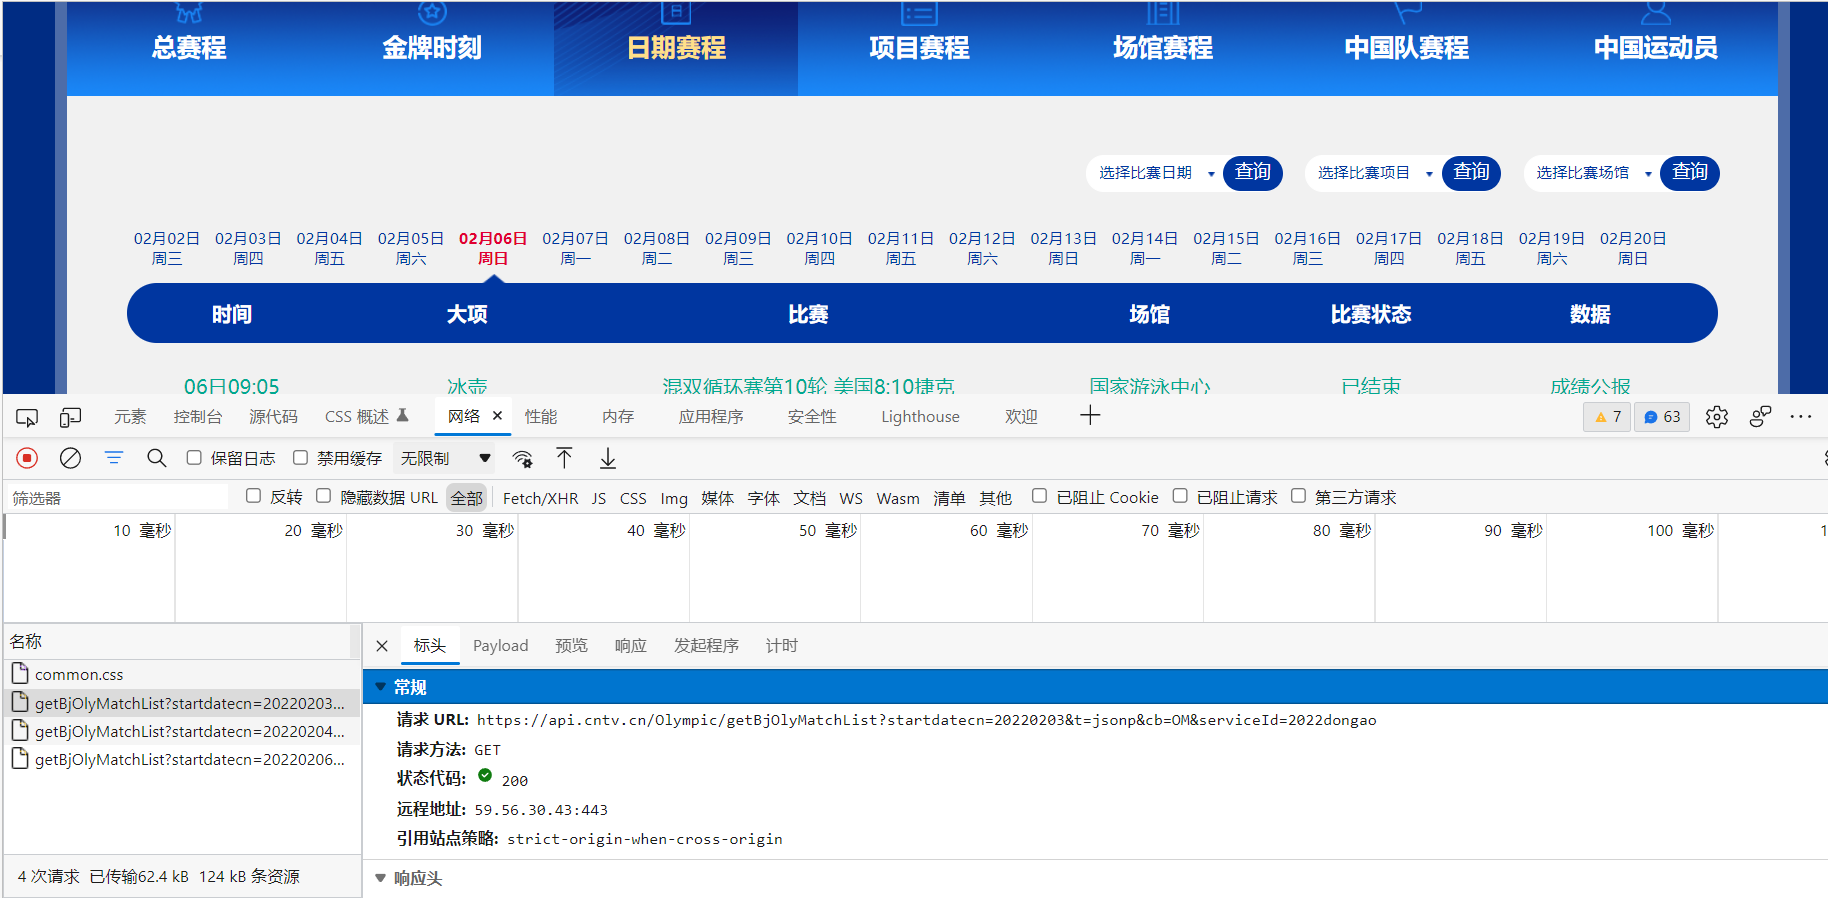
Task: Click the inspect element picker icon
Action: (27, 417)
